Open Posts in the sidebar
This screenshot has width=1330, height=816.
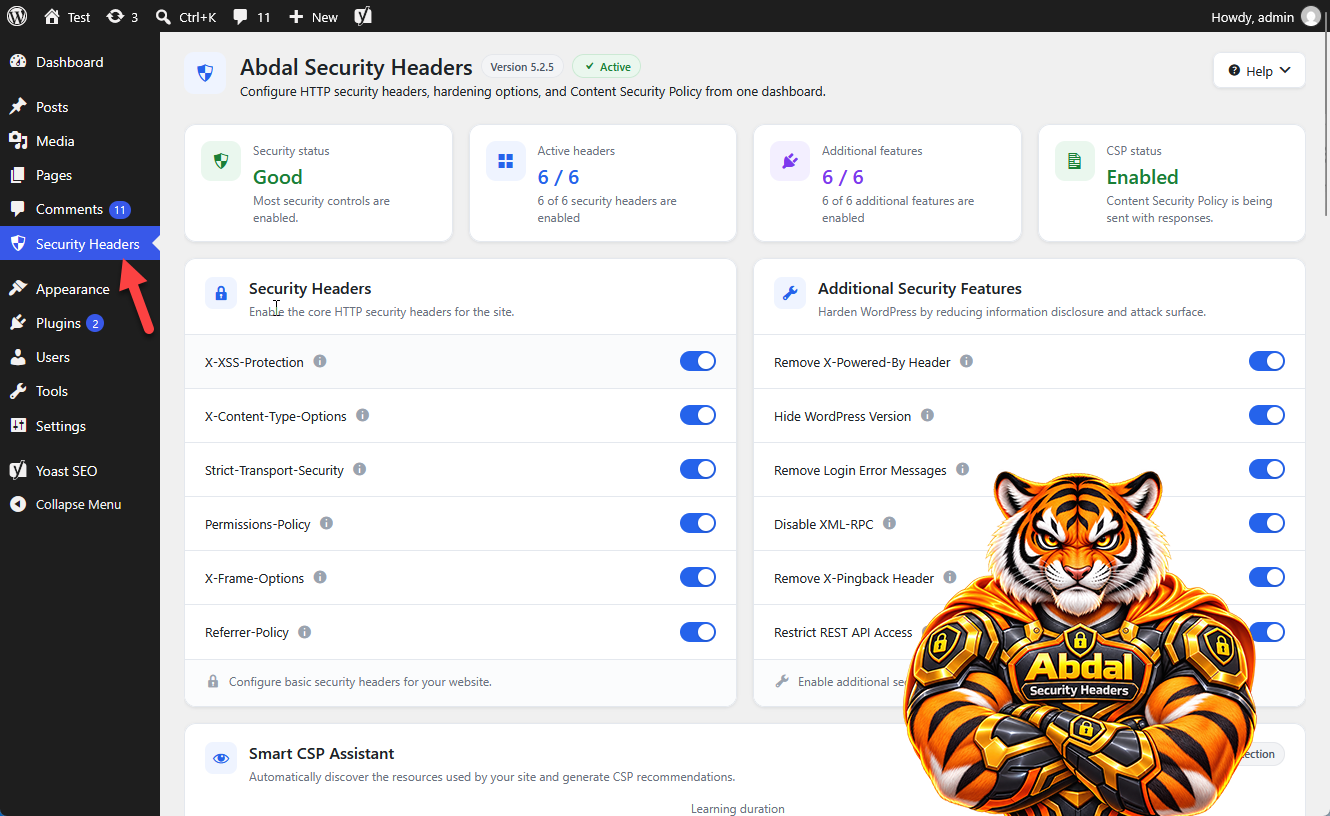[80, 107]
